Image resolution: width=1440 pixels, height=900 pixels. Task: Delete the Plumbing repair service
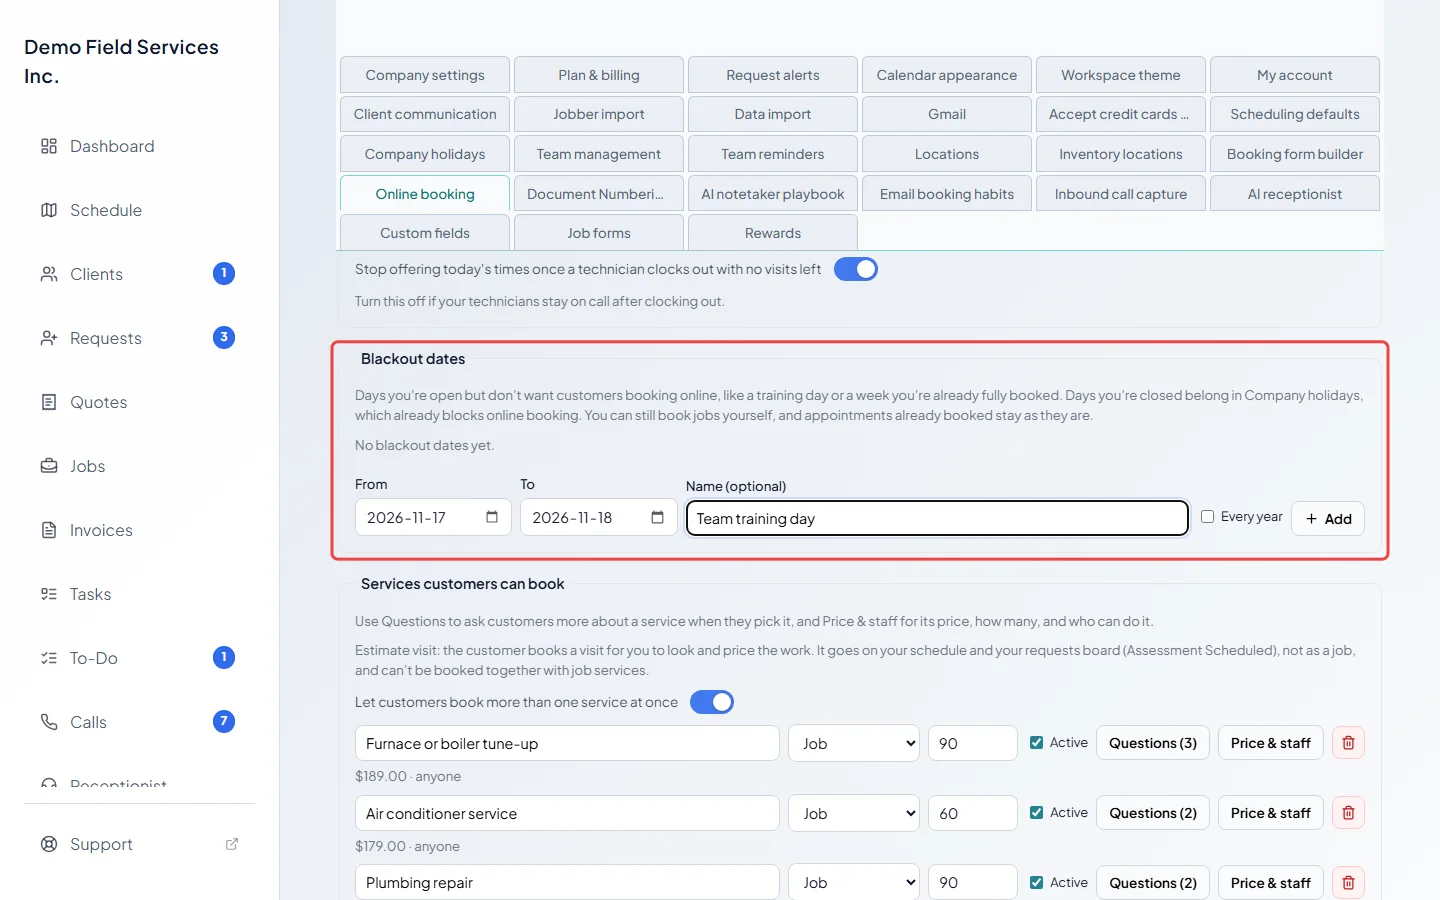(x=1348, y=883)
